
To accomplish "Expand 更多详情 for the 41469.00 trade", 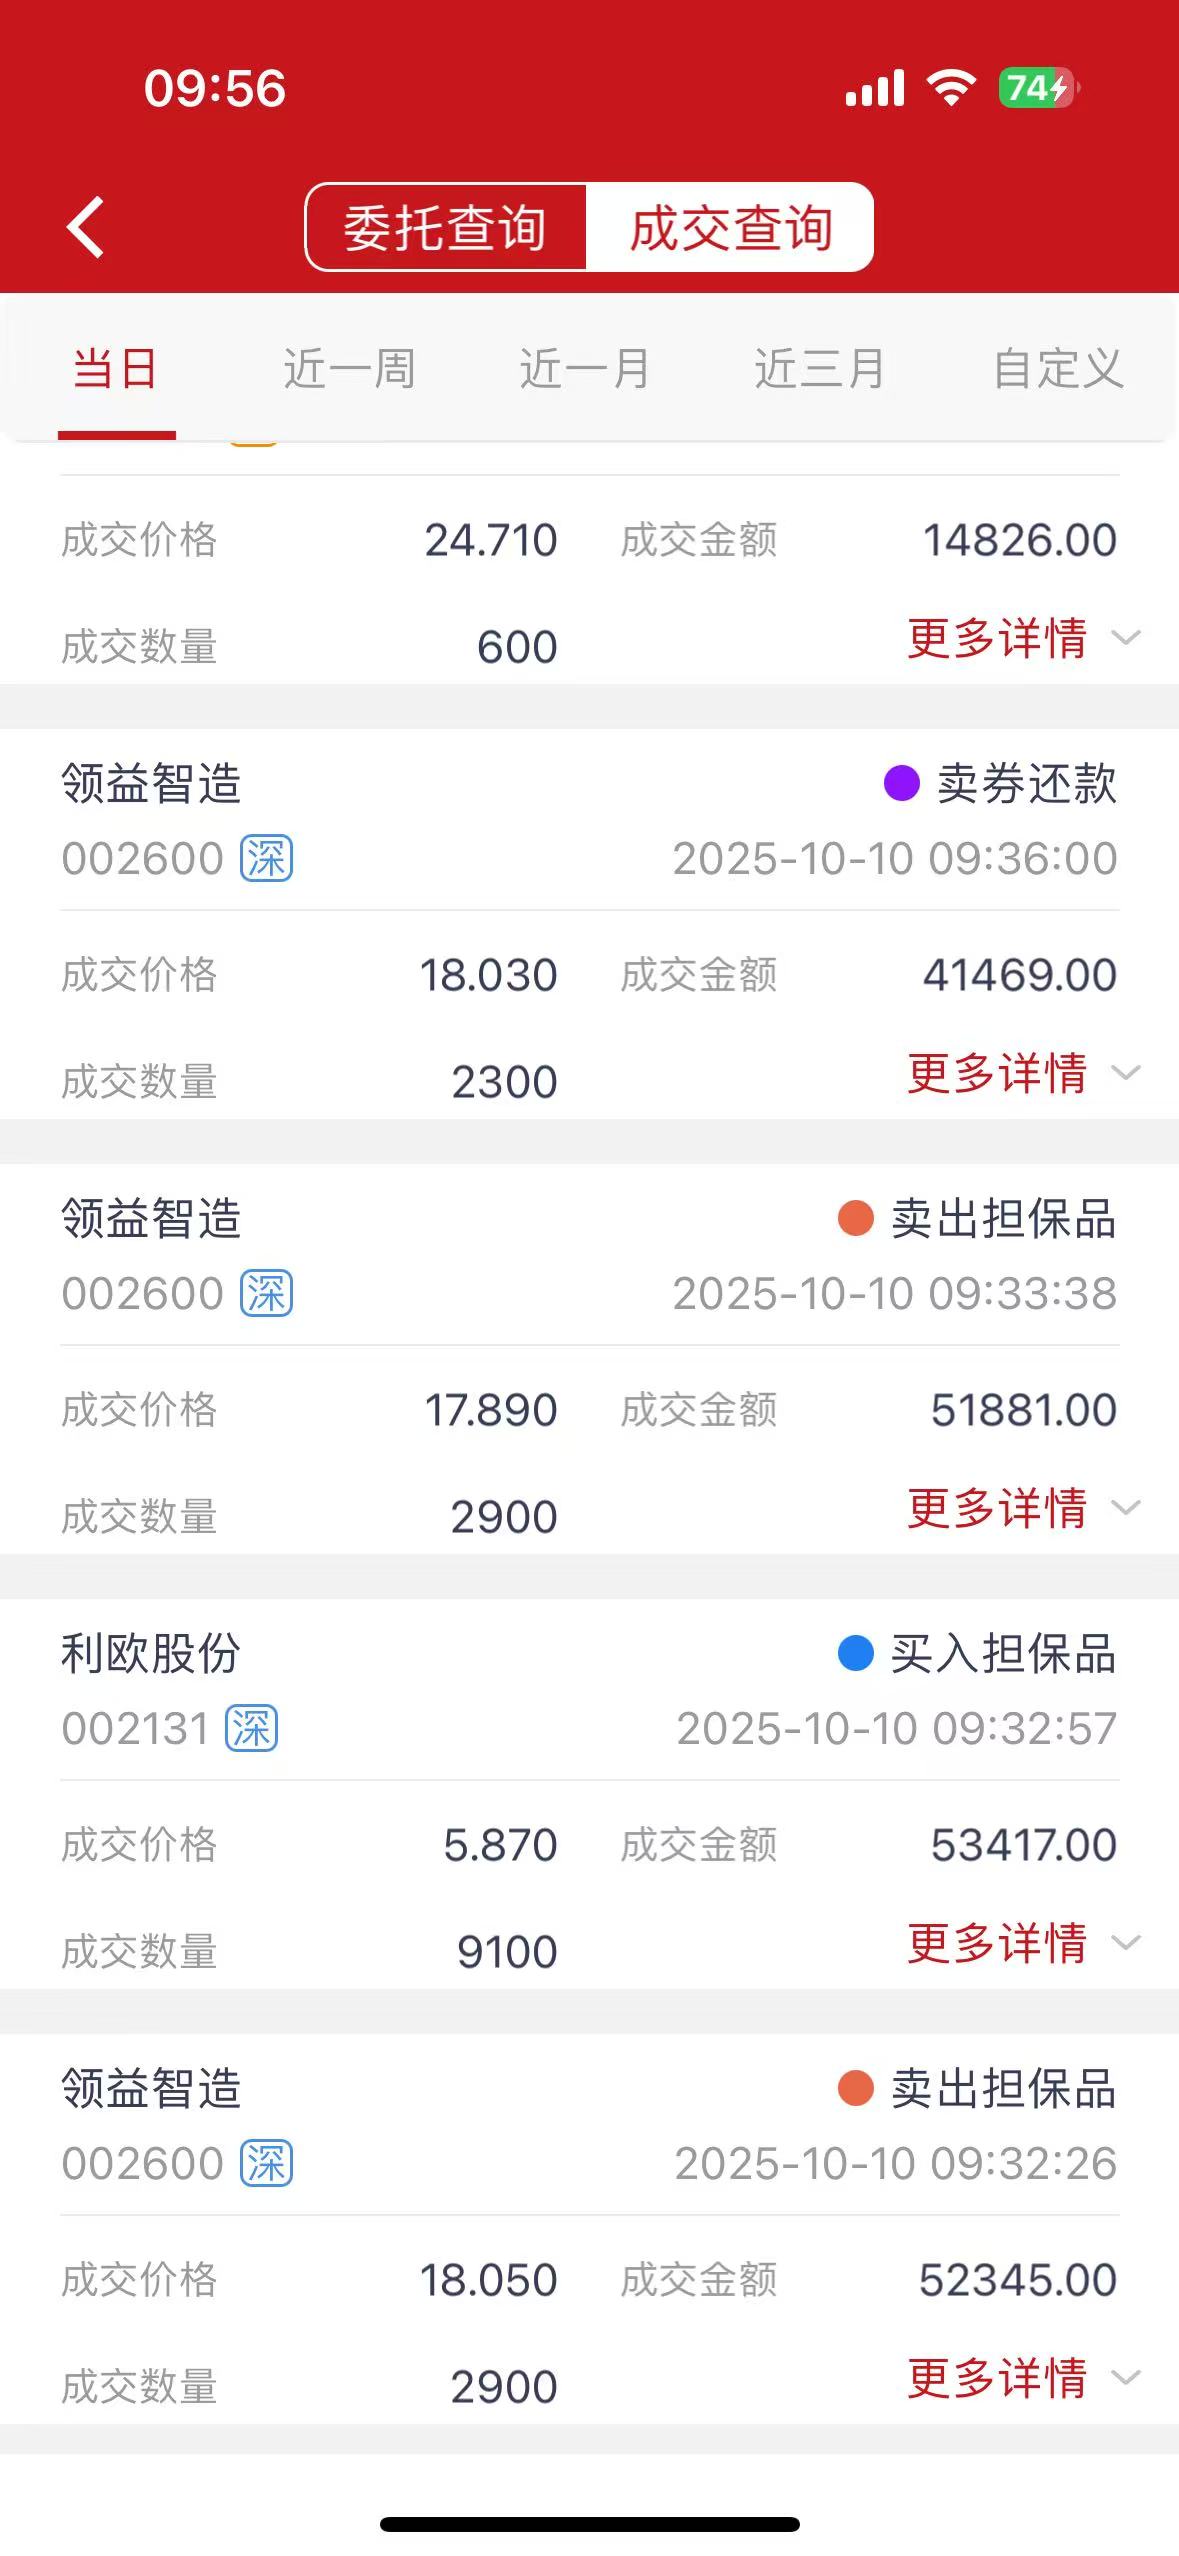I will (x=1022, y=1073).
